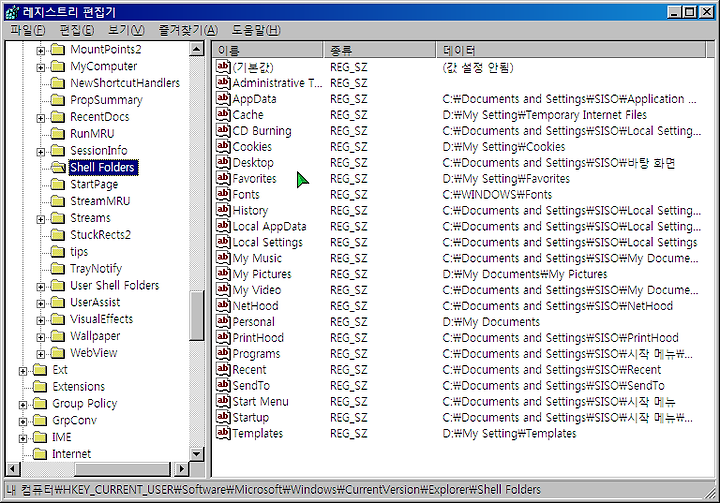Screen dimensions: 720x503
Task: Select the StuckRects2 folder icon
Action: click(58, 235)
